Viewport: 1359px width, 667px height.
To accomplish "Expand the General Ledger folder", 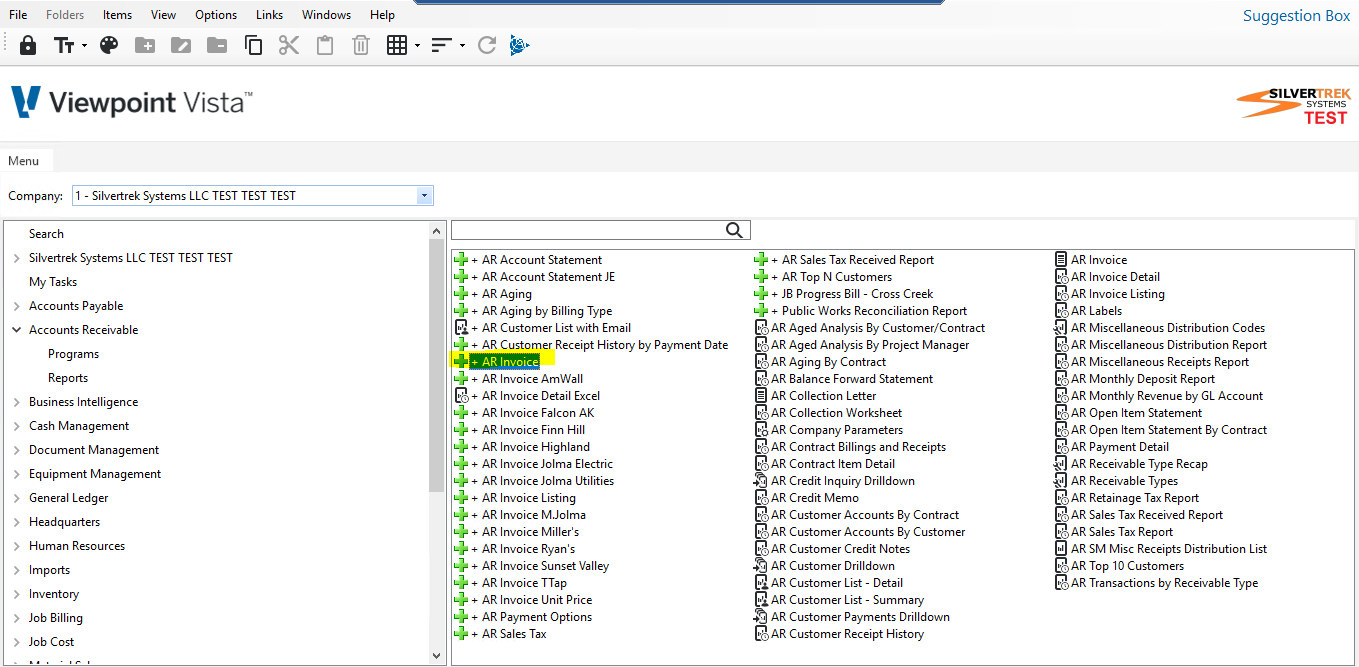I will (16, 498).
